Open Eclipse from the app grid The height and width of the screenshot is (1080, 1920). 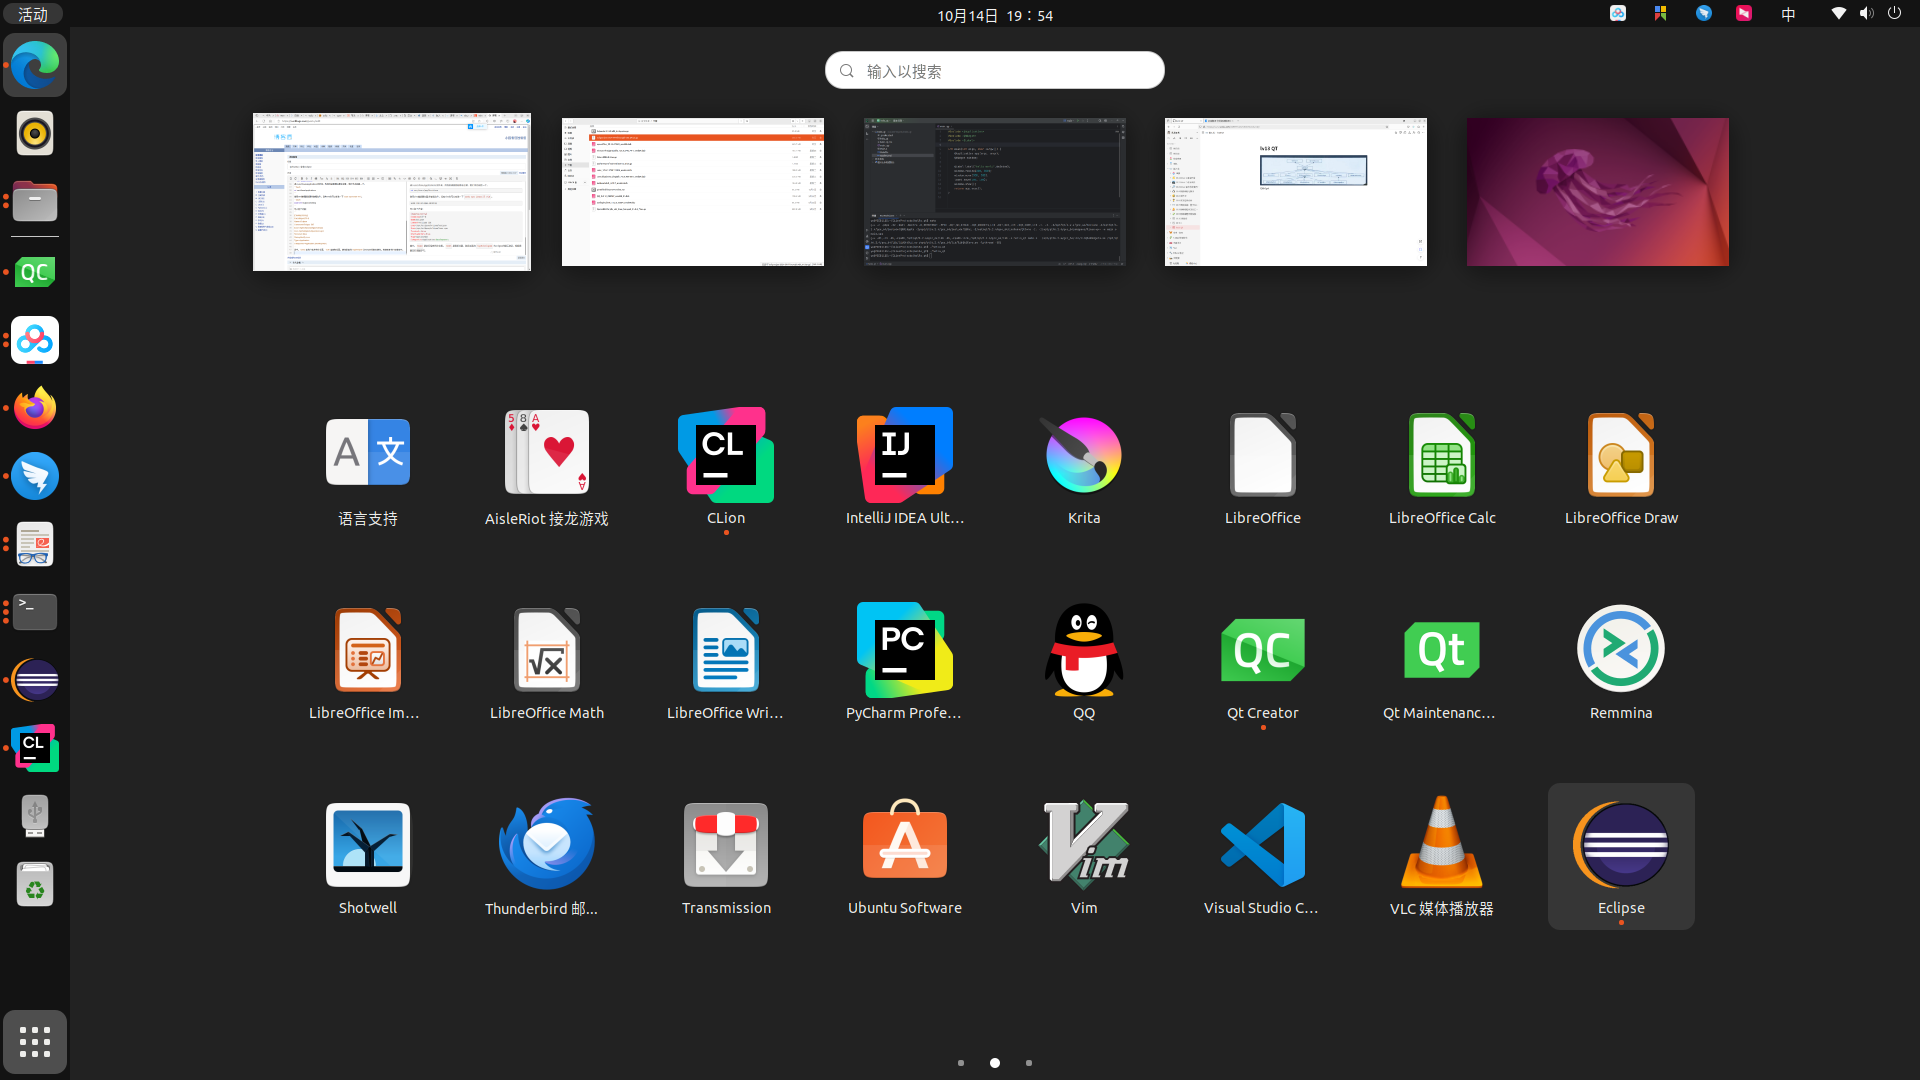pyautogui.click(x=1621, y=856)
